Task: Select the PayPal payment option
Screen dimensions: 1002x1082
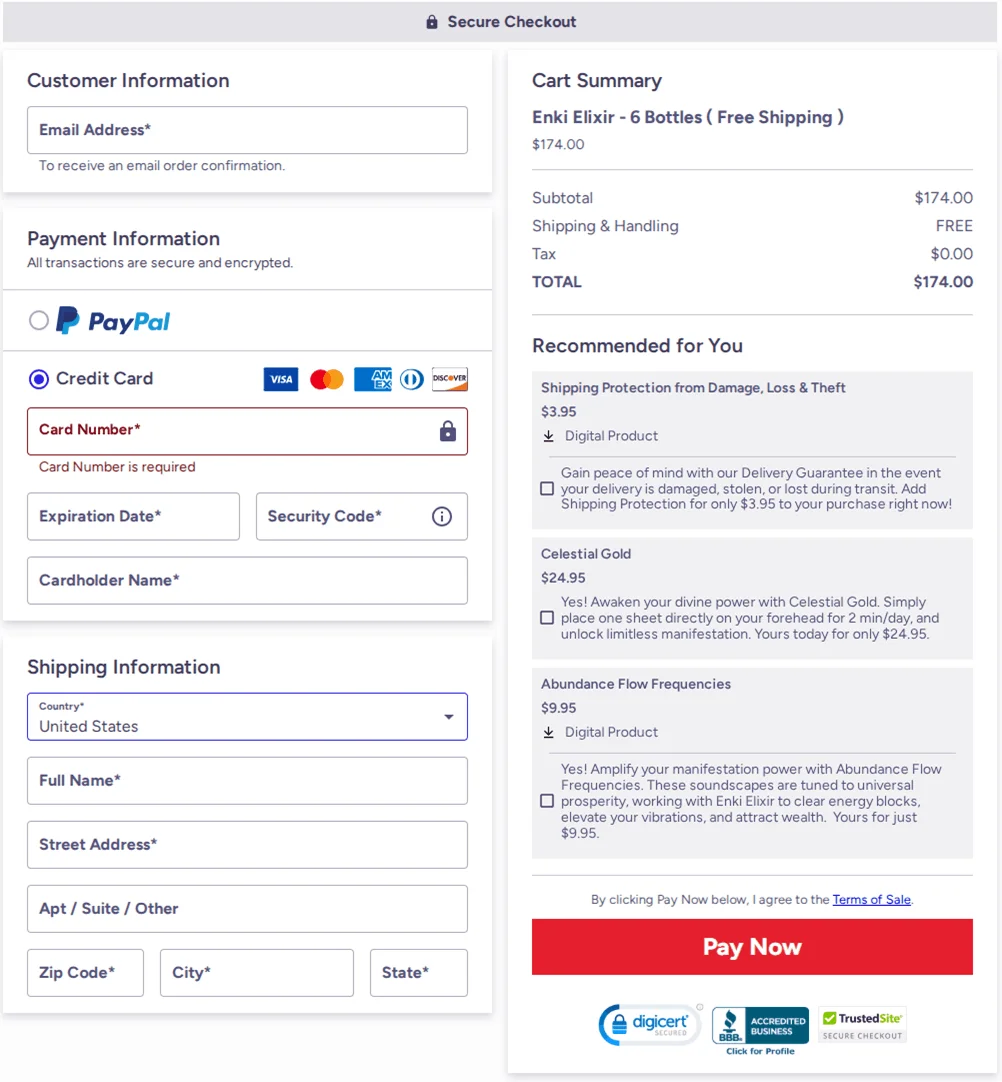Action: point(39,320)
